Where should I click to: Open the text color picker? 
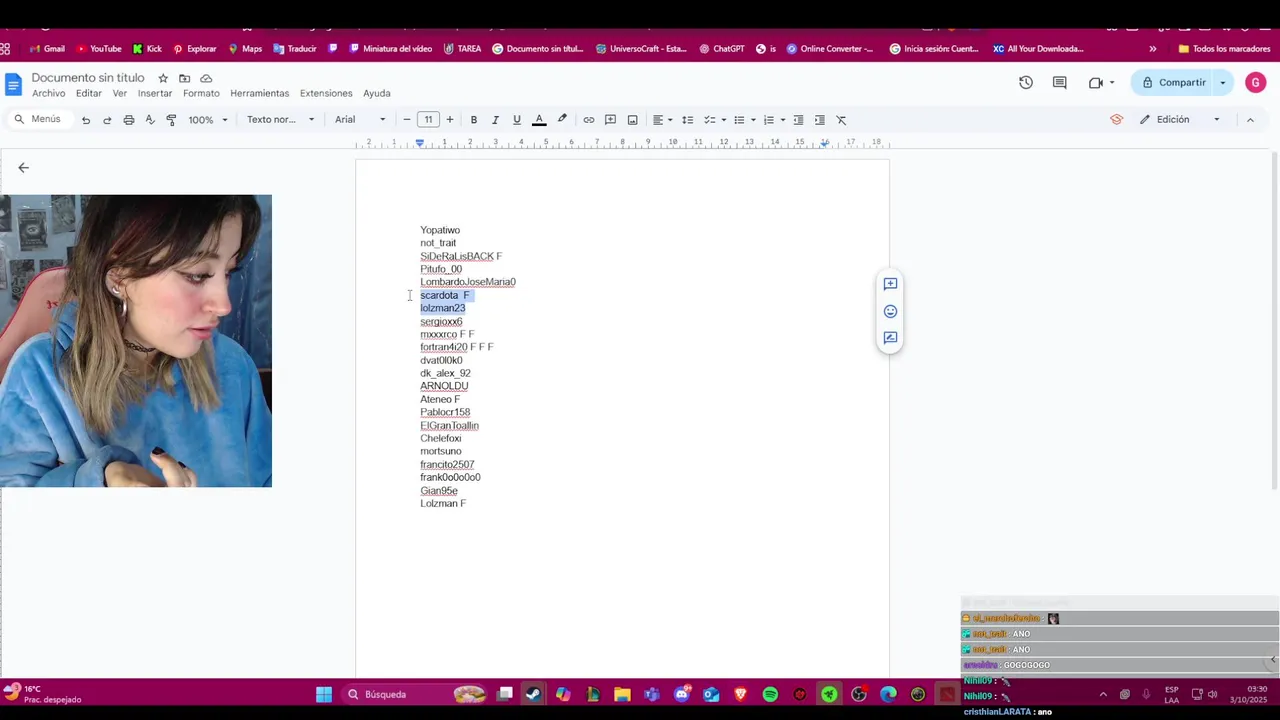tap(539, 120)
